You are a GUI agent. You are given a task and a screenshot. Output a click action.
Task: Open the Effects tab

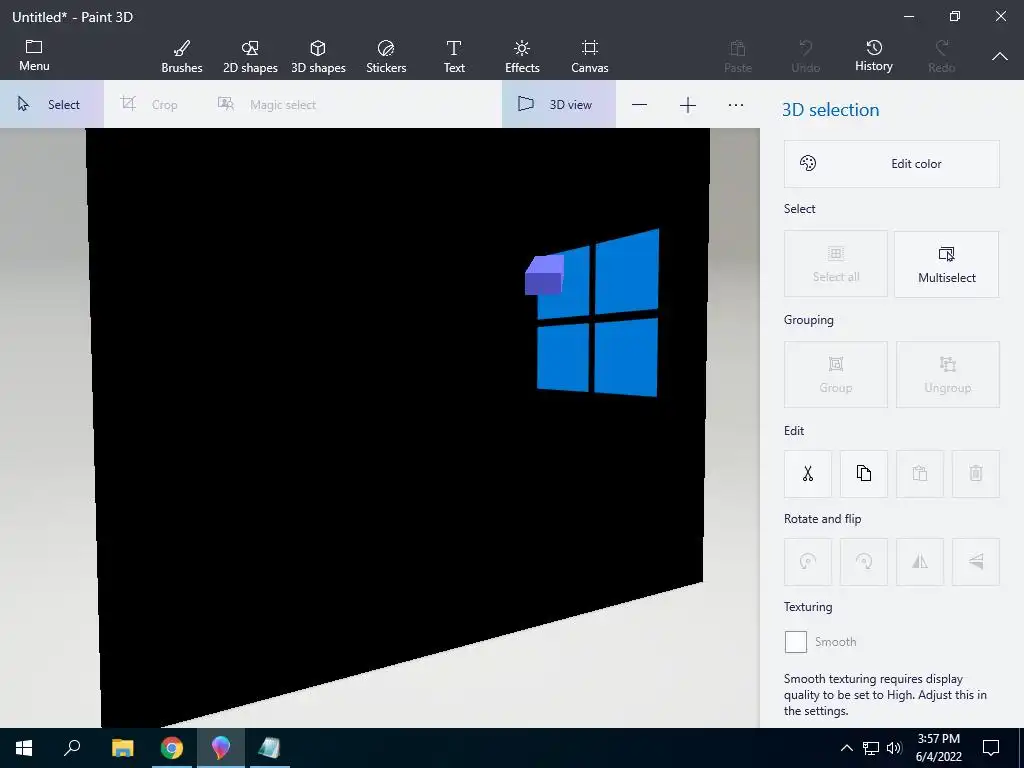point(522,56)
